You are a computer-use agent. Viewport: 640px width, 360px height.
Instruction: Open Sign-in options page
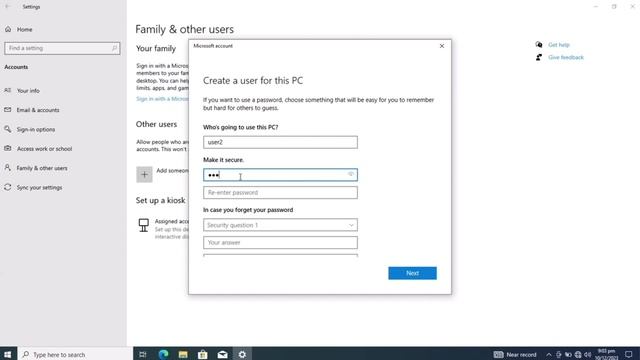(36, 129)
